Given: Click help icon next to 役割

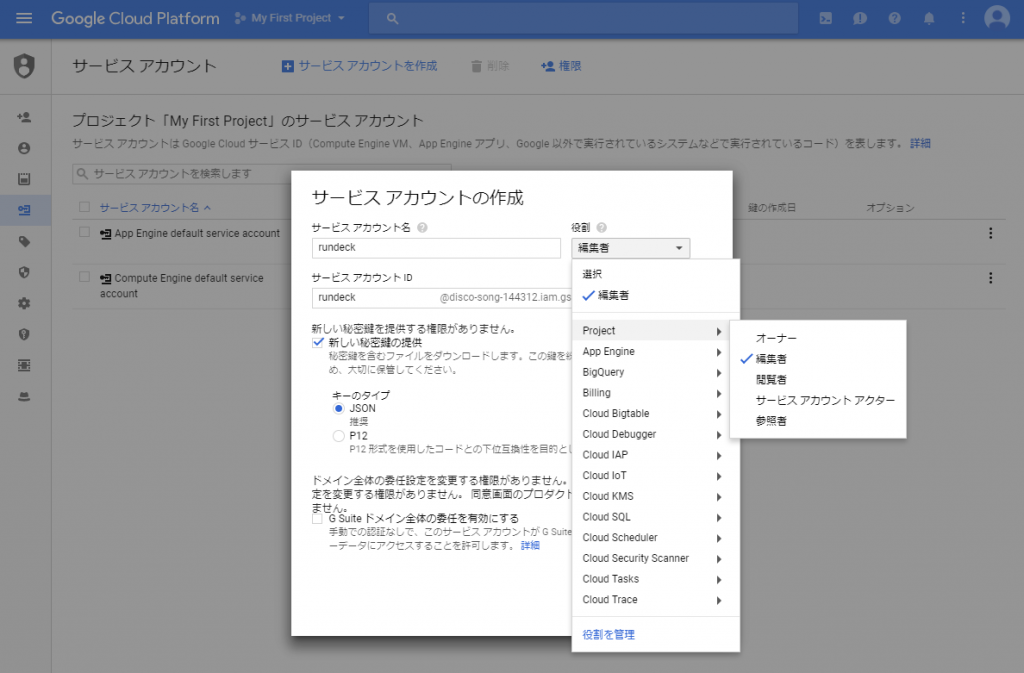Looking at the screenshot, I should 601,228.
